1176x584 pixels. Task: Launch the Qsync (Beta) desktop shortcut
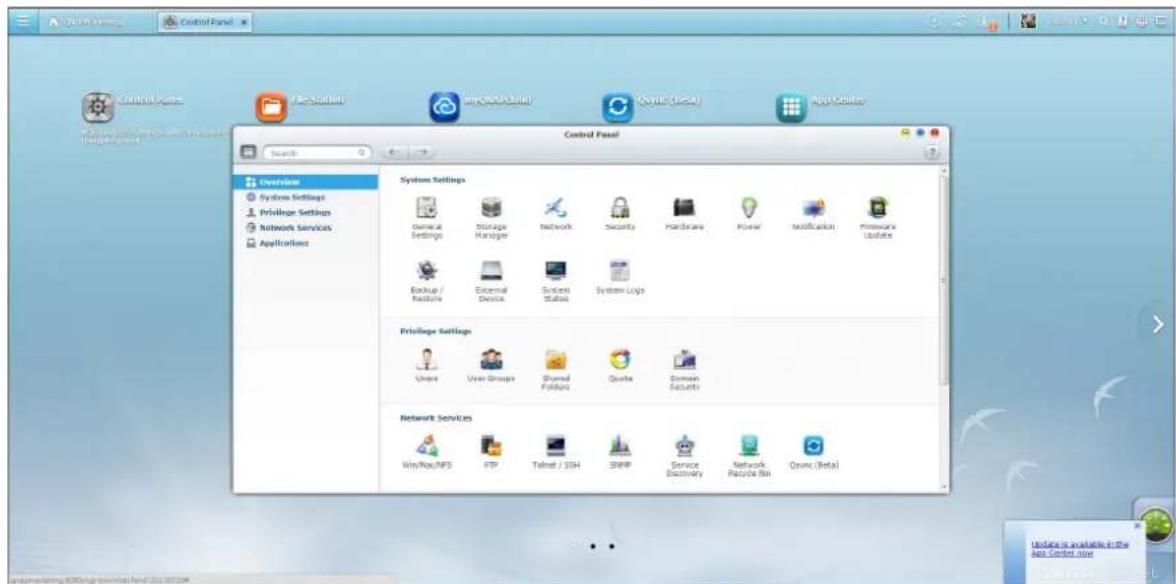[617, 108]
